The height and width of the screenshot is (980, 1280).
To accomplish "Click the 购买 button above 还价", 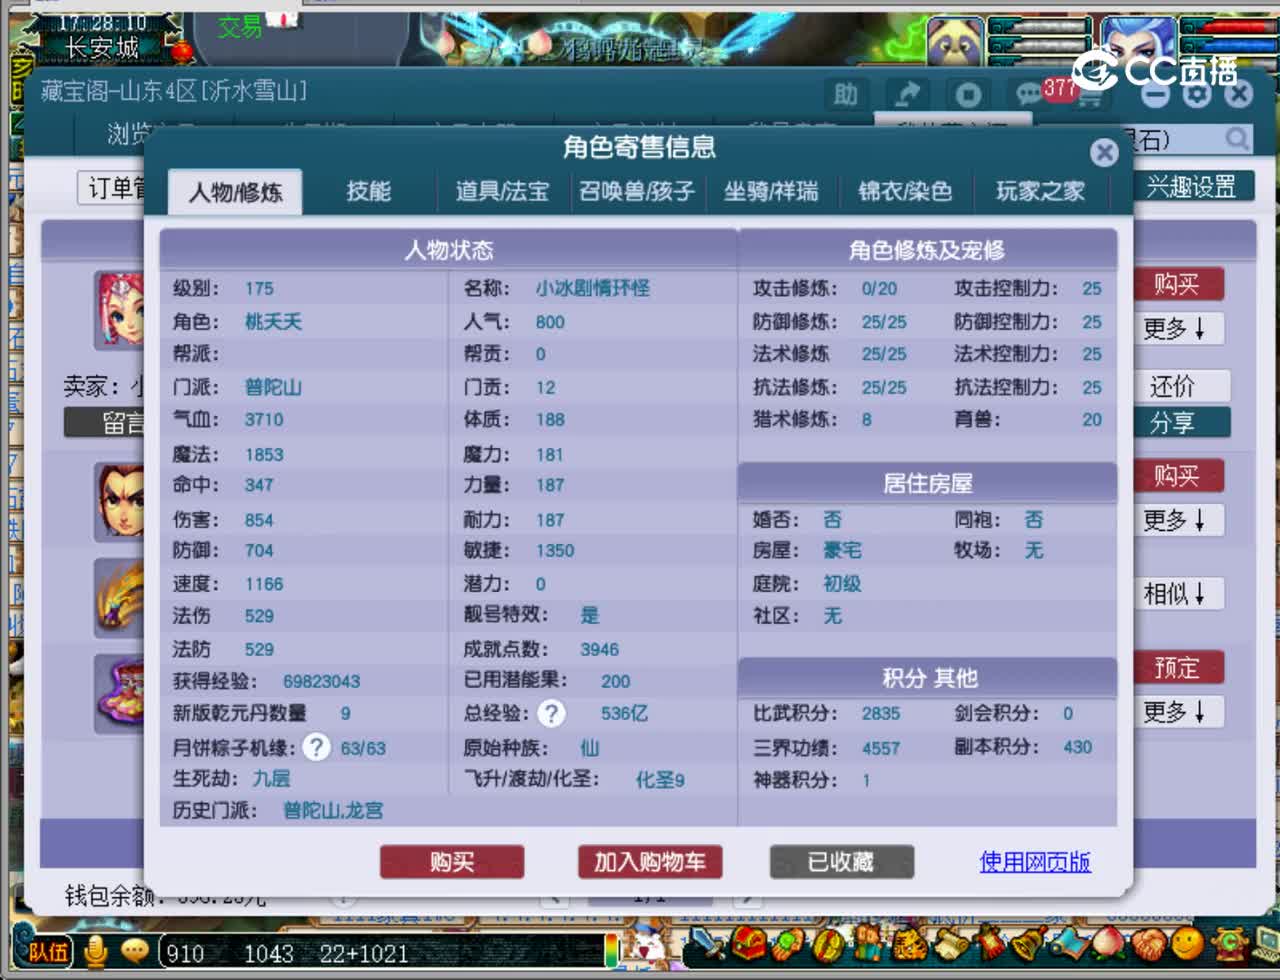I will coord(1178,284).
